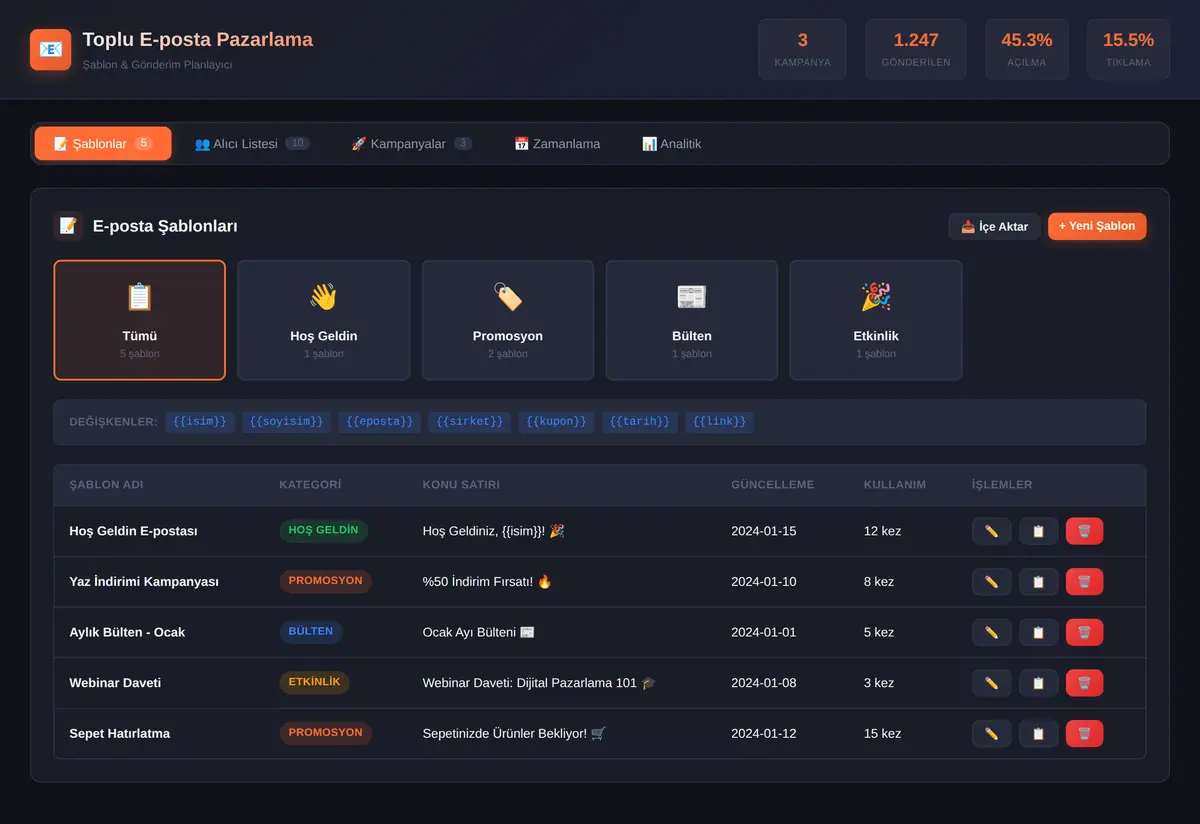Edit the Aylık Bülten - Ocak template
The width and height of the screenshot is (1200, 824).
pyautogui.click(x=991, y=632)
